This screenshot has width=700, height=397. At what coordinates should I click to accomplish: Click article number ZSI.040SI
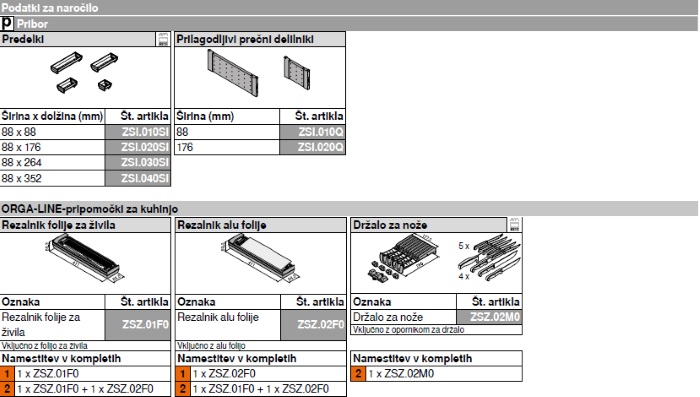pyautogui.click(x=138, y=178)
